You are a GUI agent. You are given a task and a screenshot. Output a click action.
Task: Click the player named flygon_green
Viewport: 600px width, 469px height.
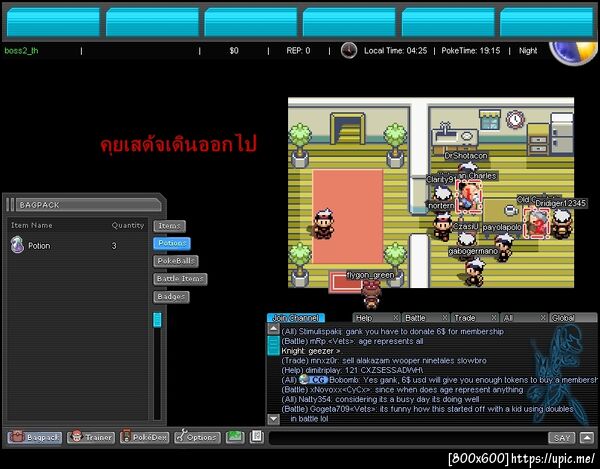[x=371, y=294]
